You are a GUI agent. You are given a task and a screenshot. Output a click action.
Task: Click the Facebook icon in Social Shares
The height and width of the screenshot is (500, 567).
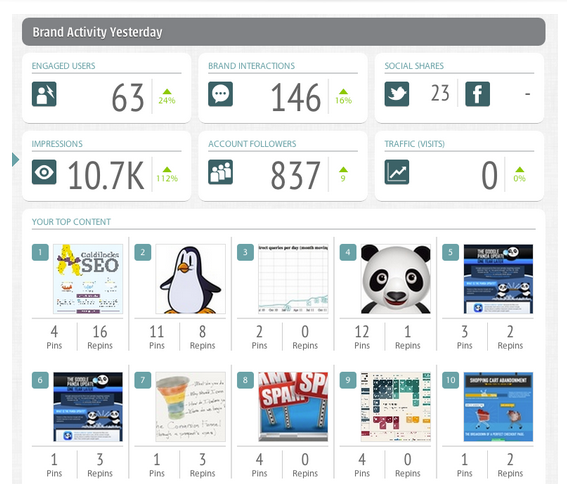pos(478,94)
